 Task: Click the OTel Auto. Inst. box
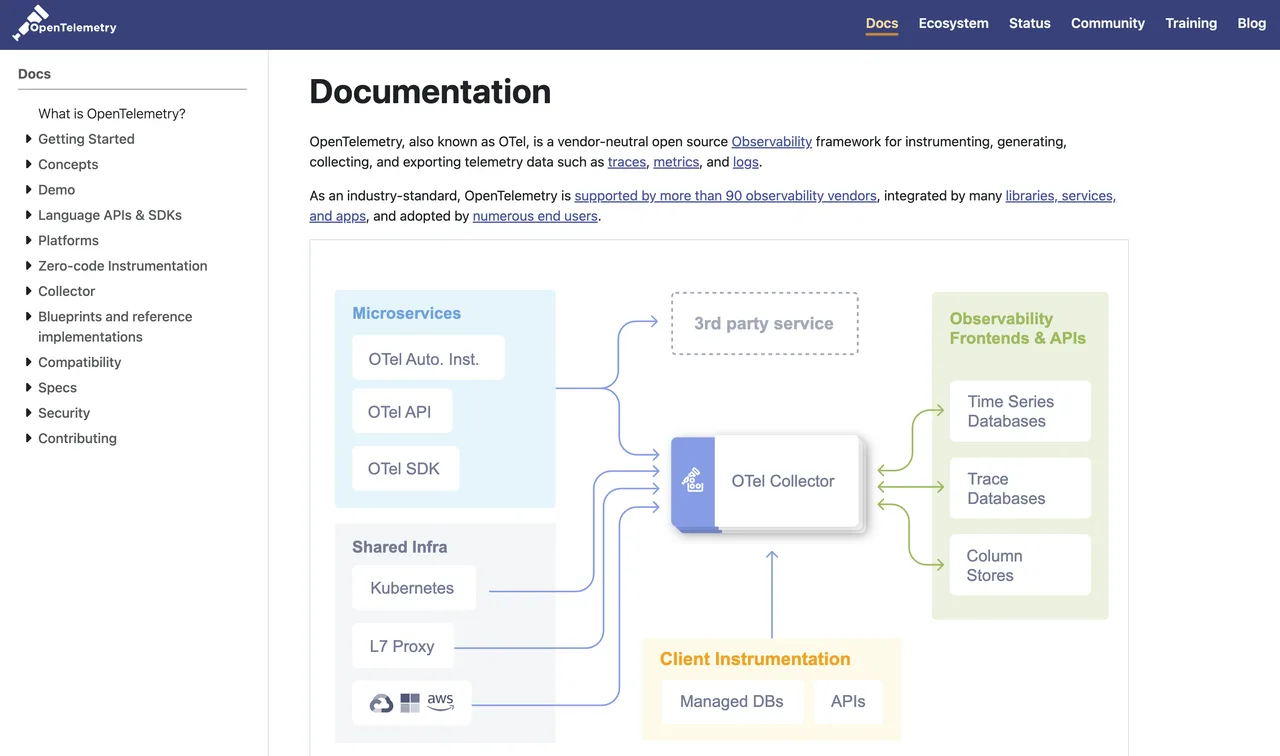point(428,357)
